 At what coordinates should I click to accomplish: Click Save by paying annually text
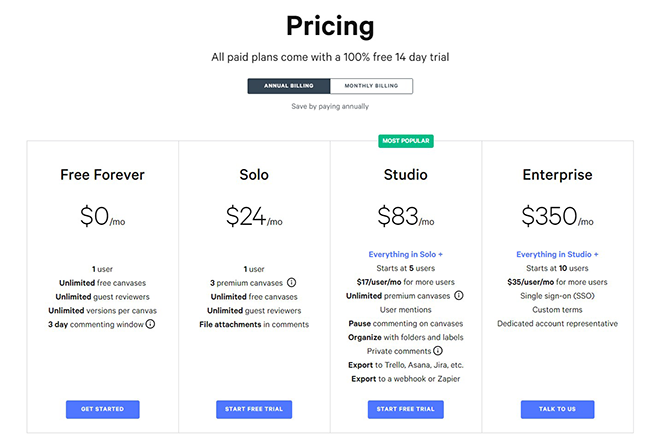(330, 107)
